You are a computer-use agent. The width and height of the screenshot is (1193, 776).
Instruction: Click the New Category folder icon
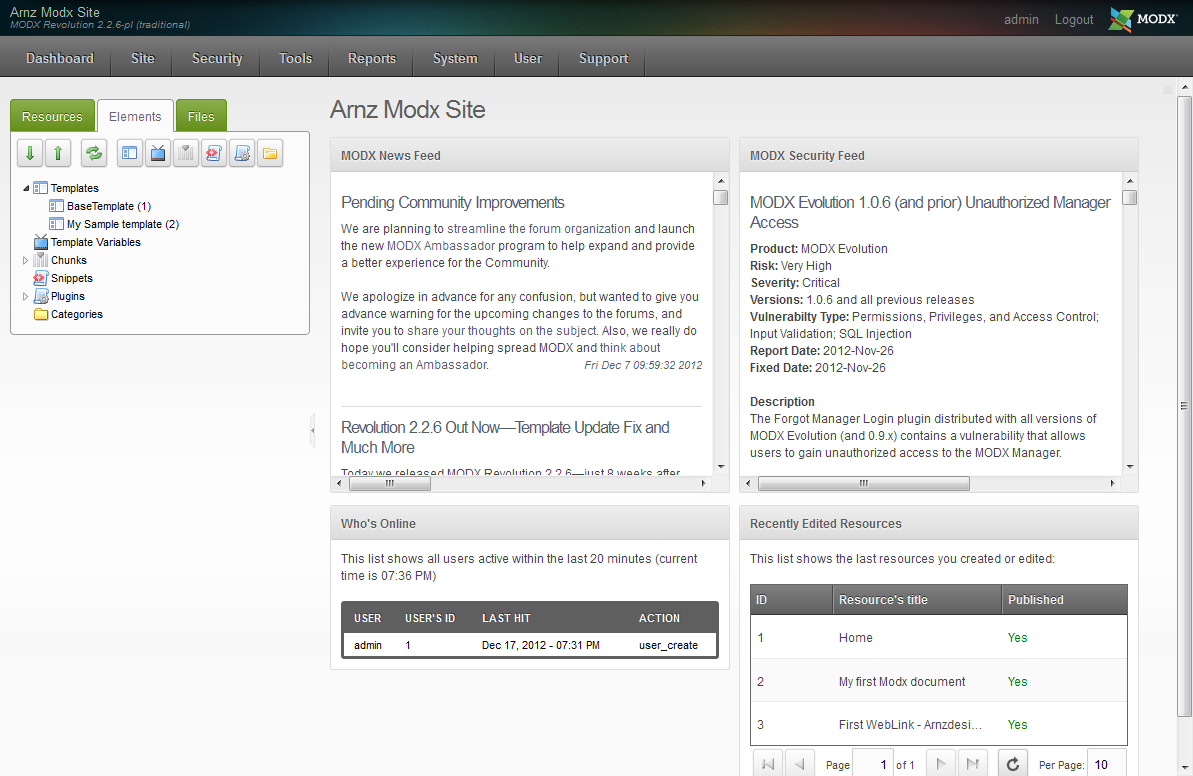click(x=270, y=153)
